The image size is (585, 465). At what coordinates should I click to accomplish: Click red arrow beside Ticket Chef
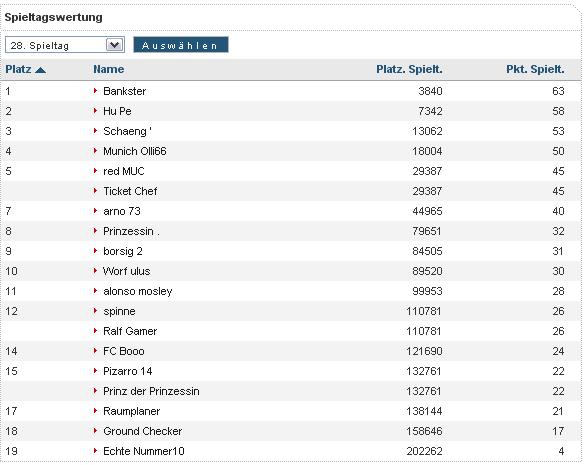pos(96,191)
